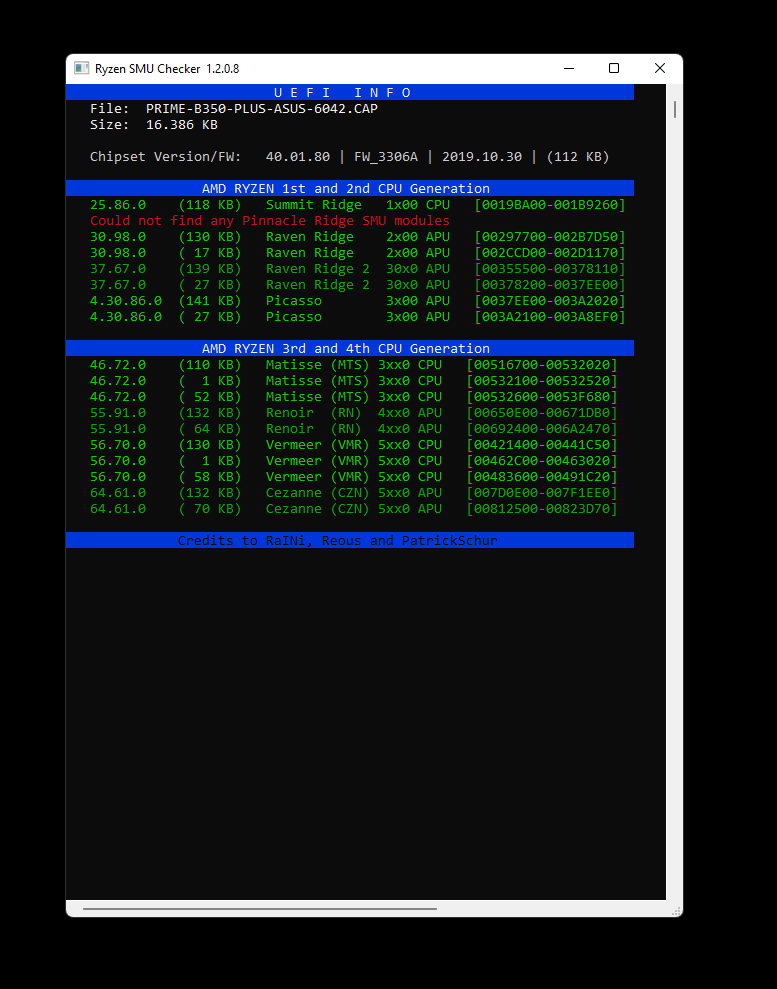Click the red Pinnacle Ridge error line
Screen dimensions: 777x989
click(x=270, y=221)
